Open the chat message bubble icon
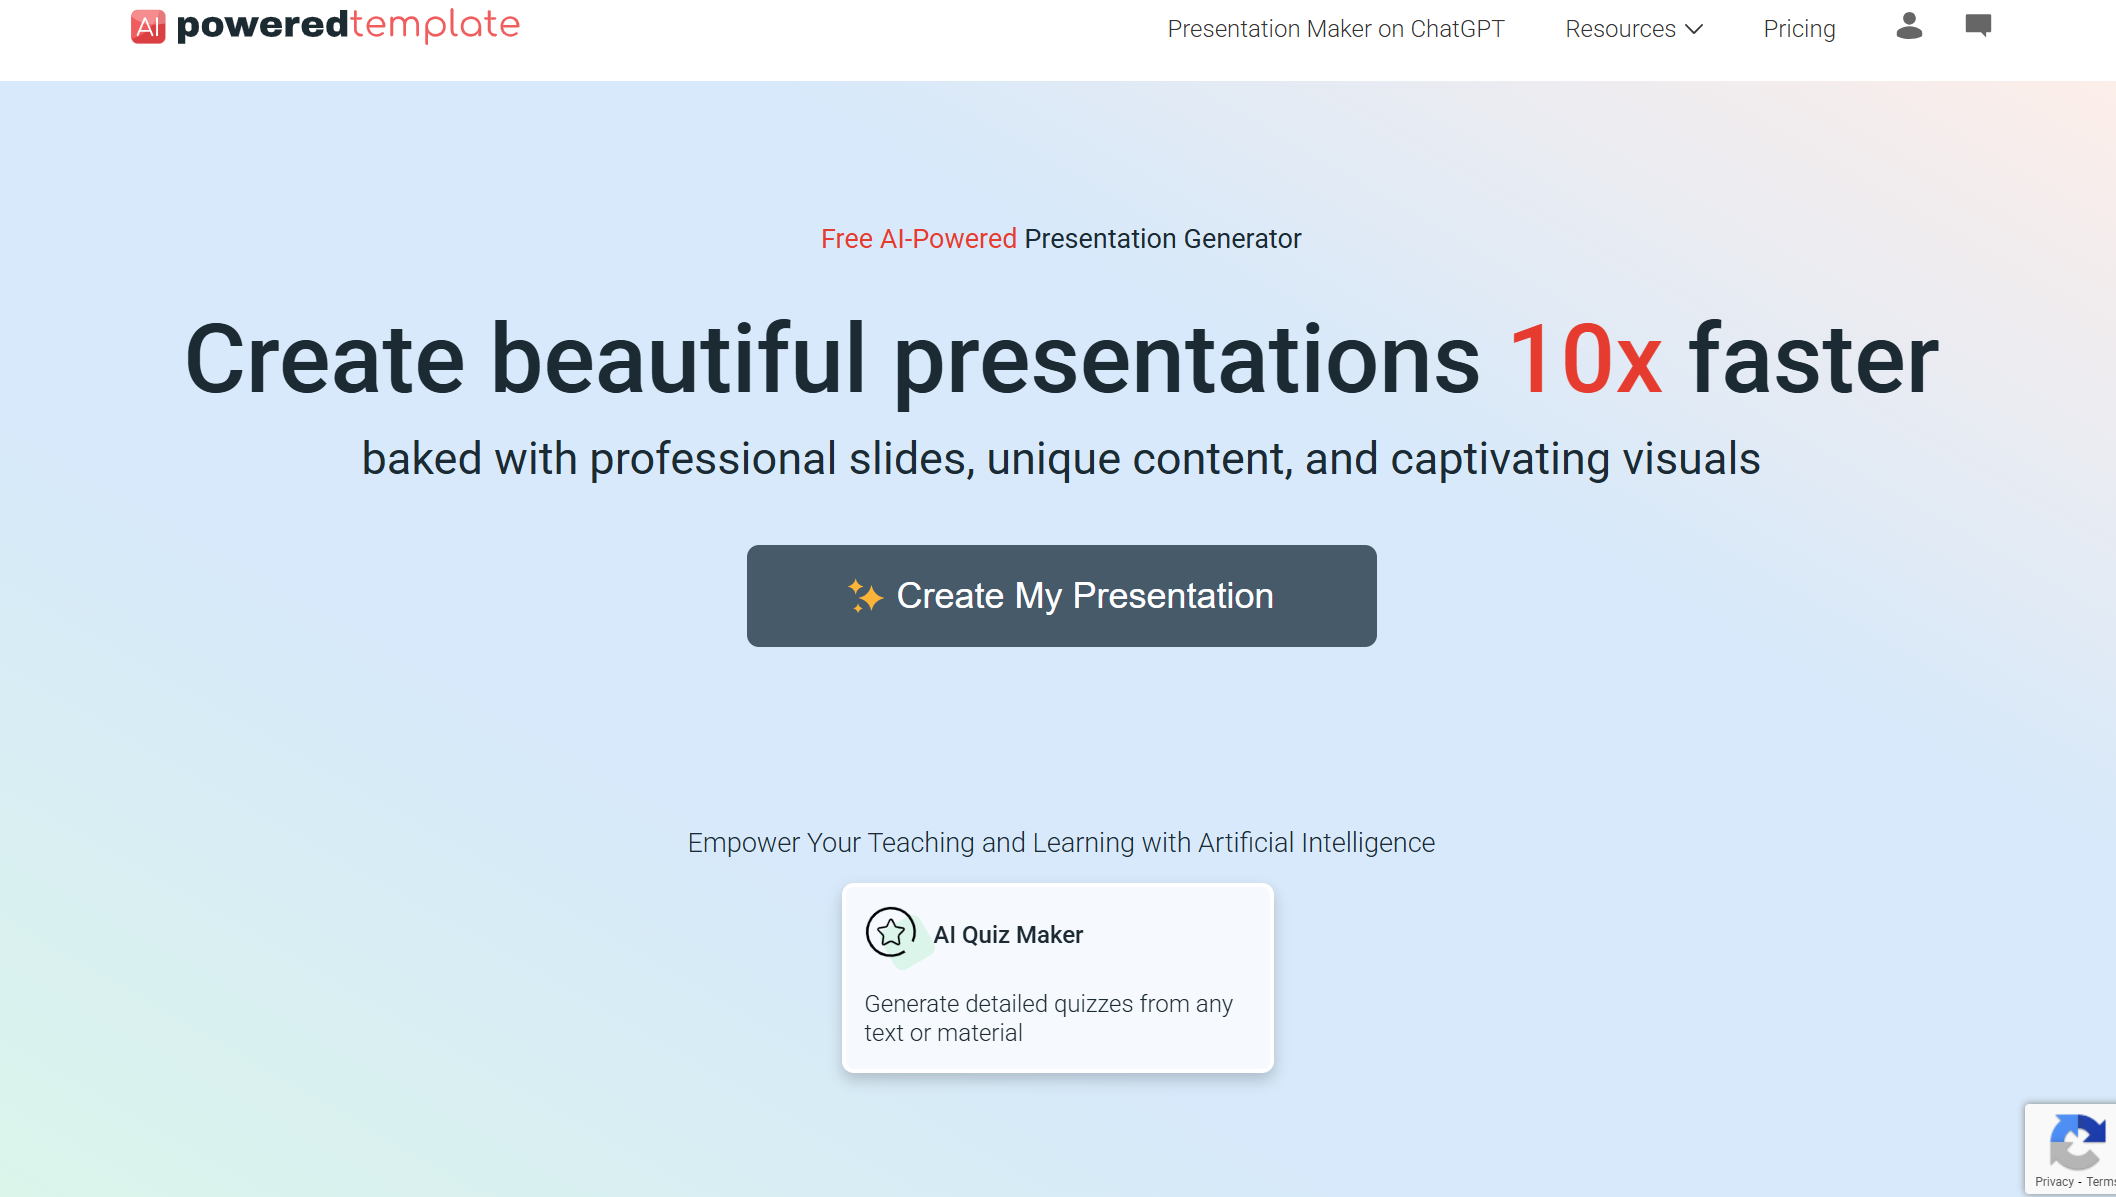 [1978, 26]
